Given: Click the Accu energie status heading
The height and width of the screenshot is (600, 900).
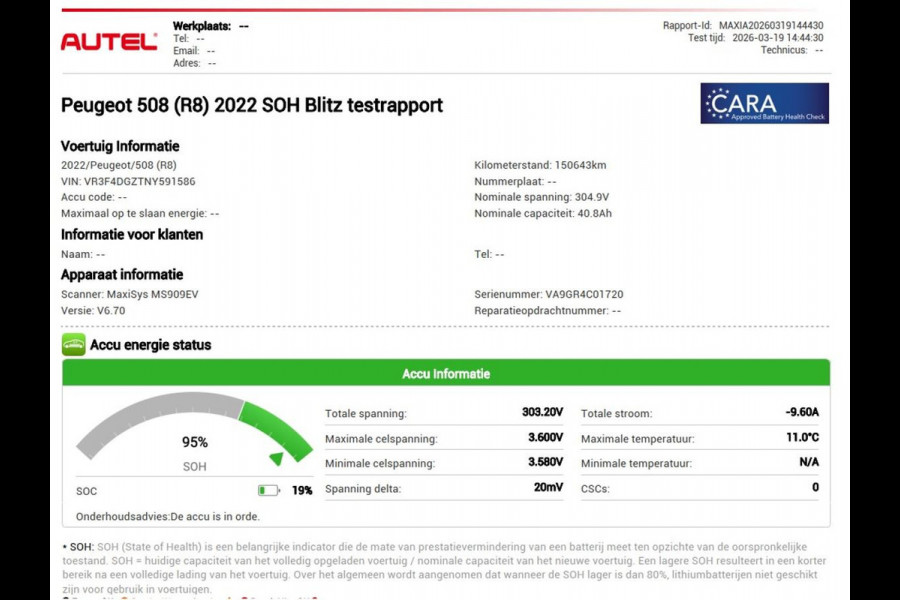Looking at the screenshot, I should [150, 345].
